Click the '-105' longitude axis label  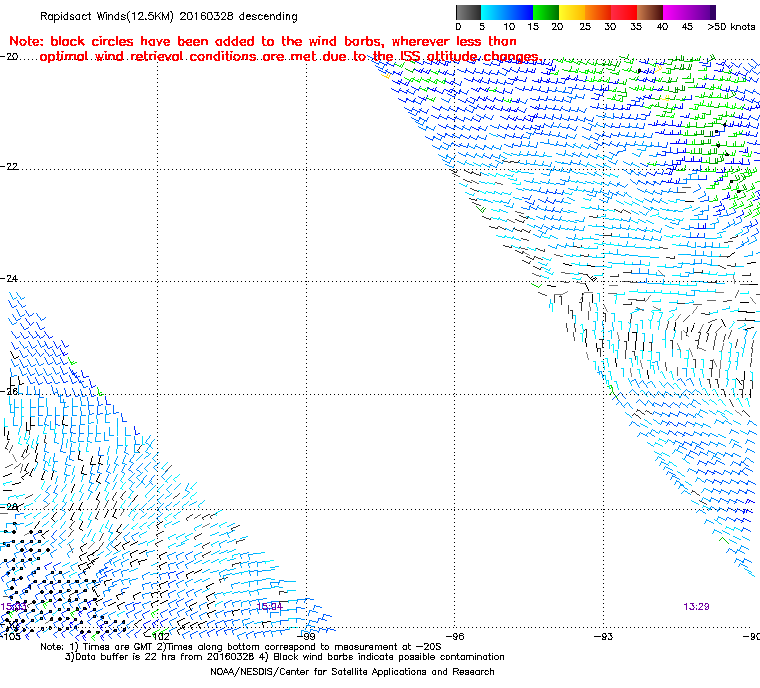pyautogui.click(x=11, y=636)
